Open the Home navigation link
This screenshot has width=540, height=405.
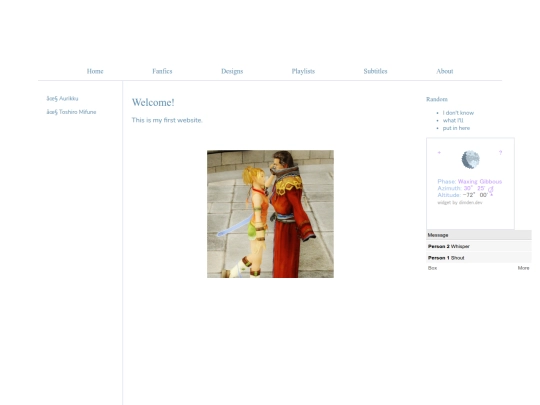pos(95,71)
